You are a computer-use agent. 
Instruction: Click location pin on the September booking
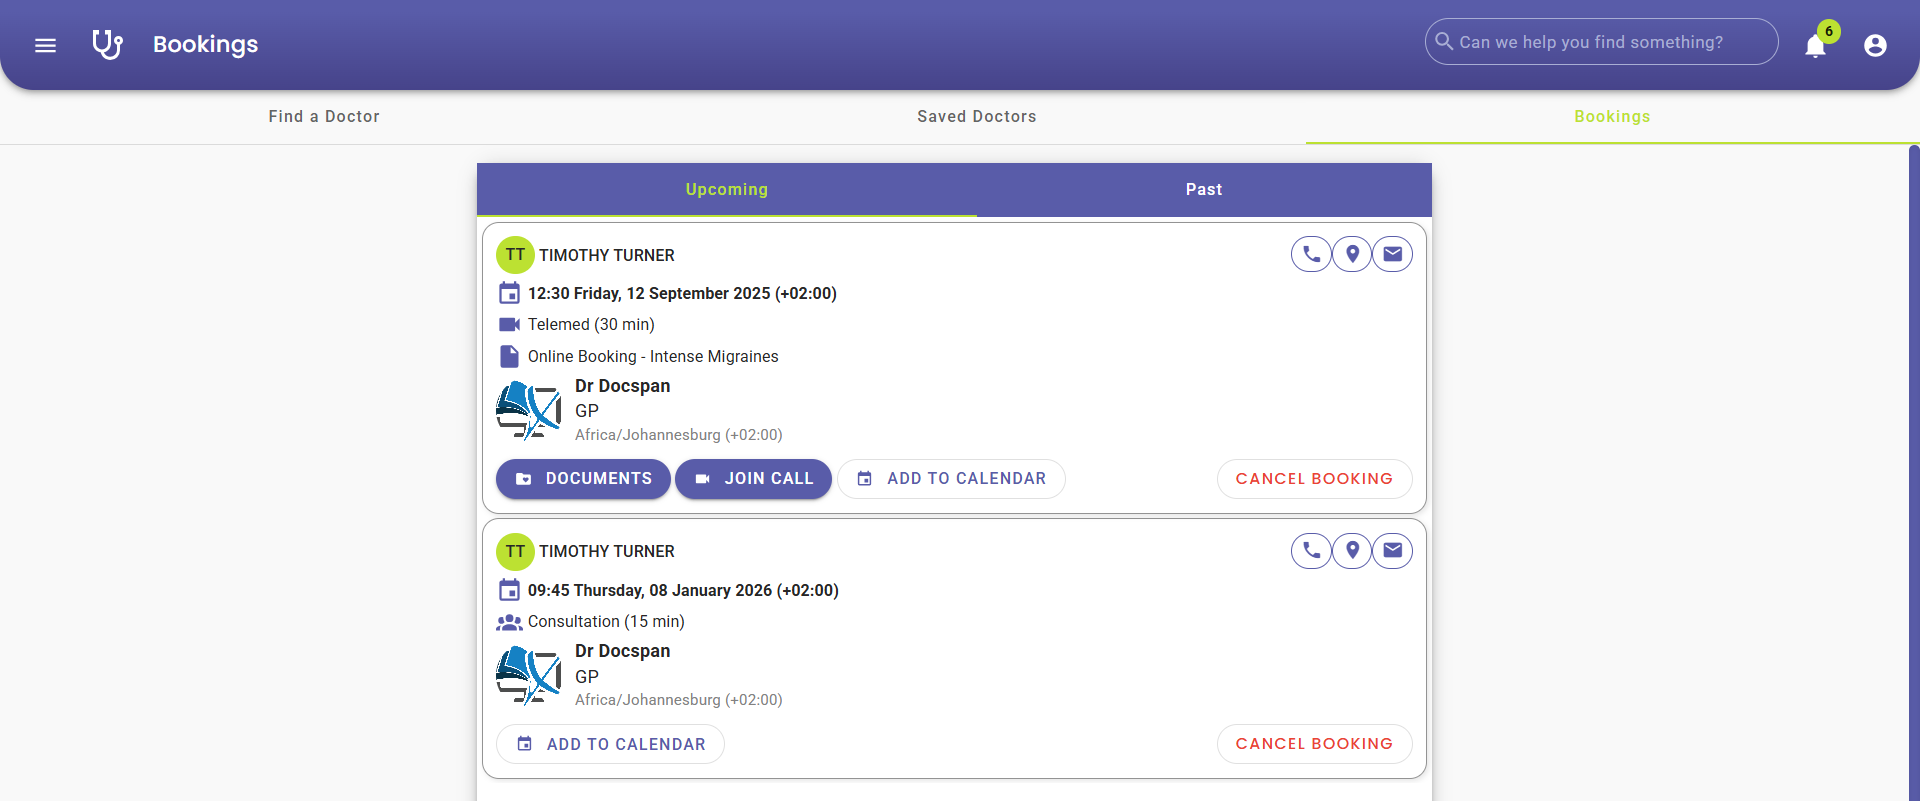(1352, 254)
